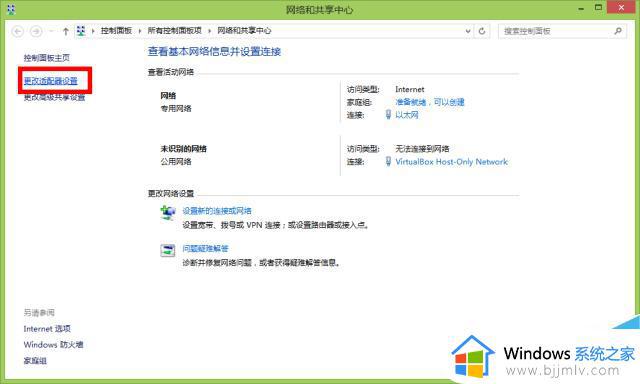The height and width of the screenshot is (384, 640).
Task: Open the 以太网 connection link
Action: coord(407,115)
